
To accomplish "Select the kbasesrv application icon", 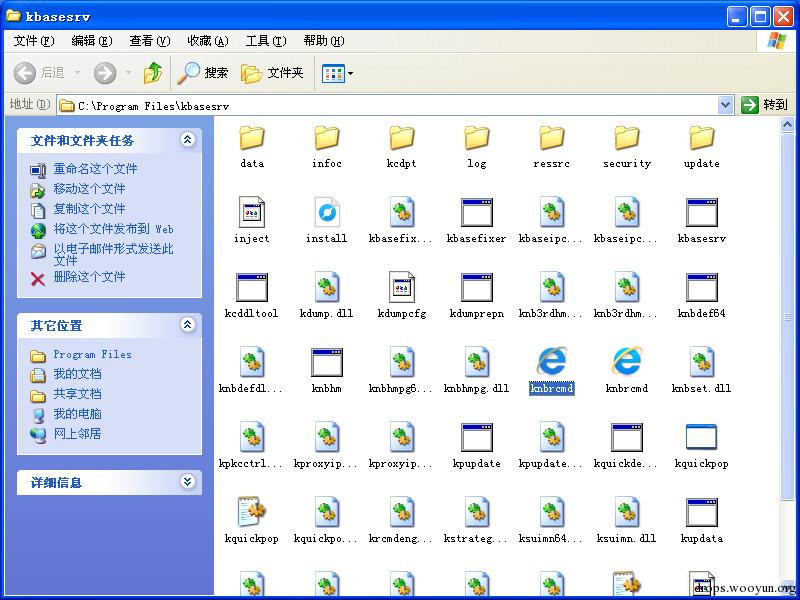I will pos(702,212).
